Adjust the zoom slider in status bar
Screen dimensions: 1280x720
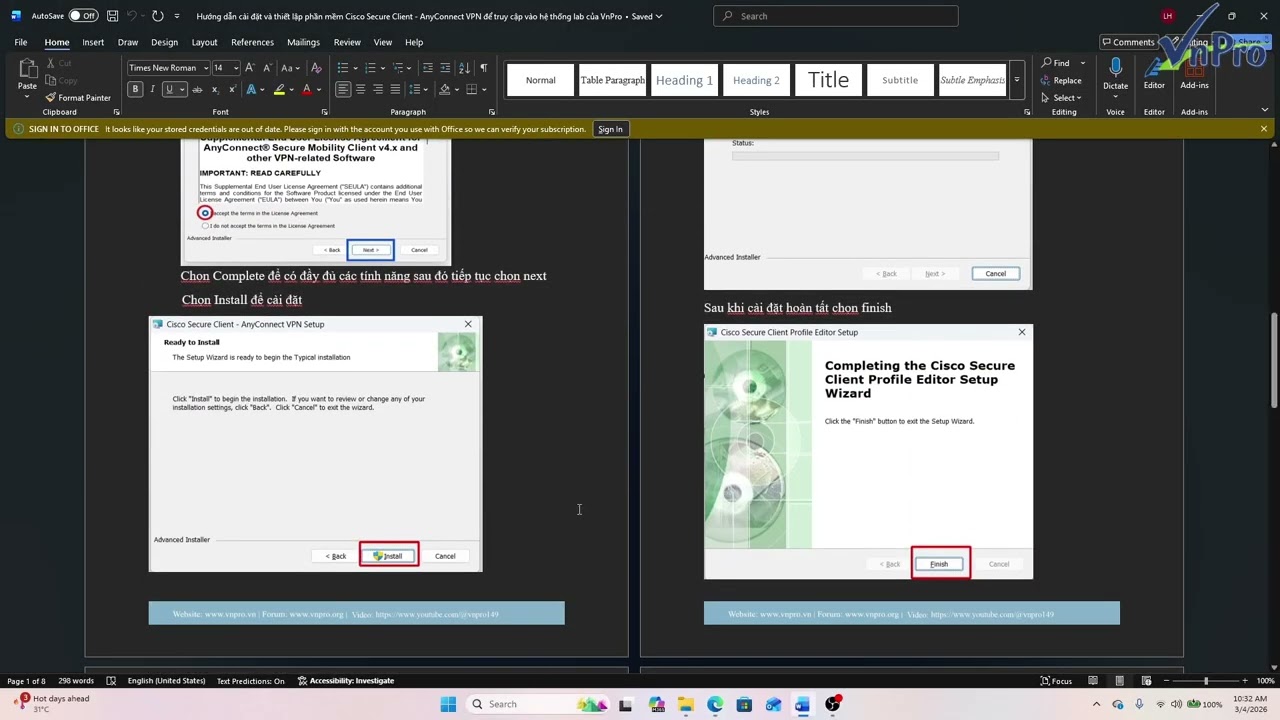(x=1205, y=681)
